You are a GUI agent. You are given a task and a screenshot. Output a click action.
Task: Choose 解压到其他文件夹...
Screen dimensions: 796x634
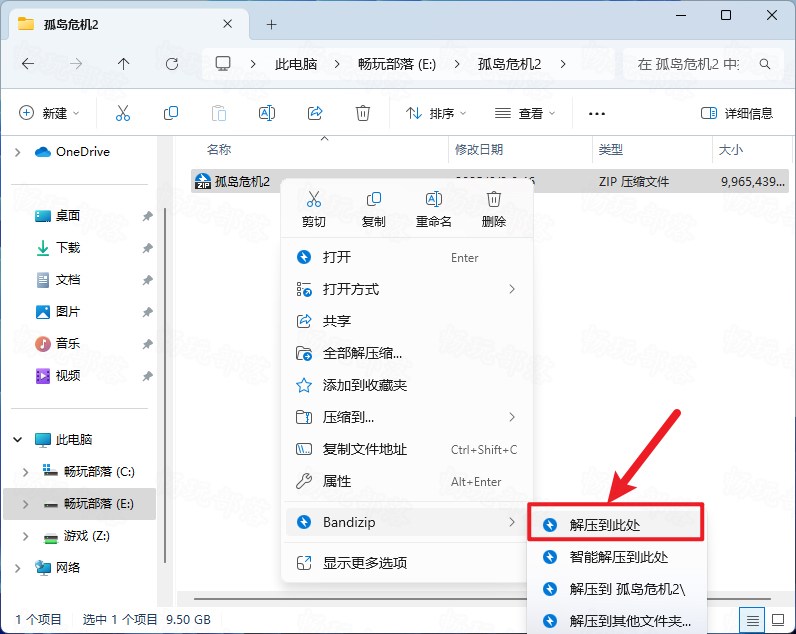pos(615,620)
